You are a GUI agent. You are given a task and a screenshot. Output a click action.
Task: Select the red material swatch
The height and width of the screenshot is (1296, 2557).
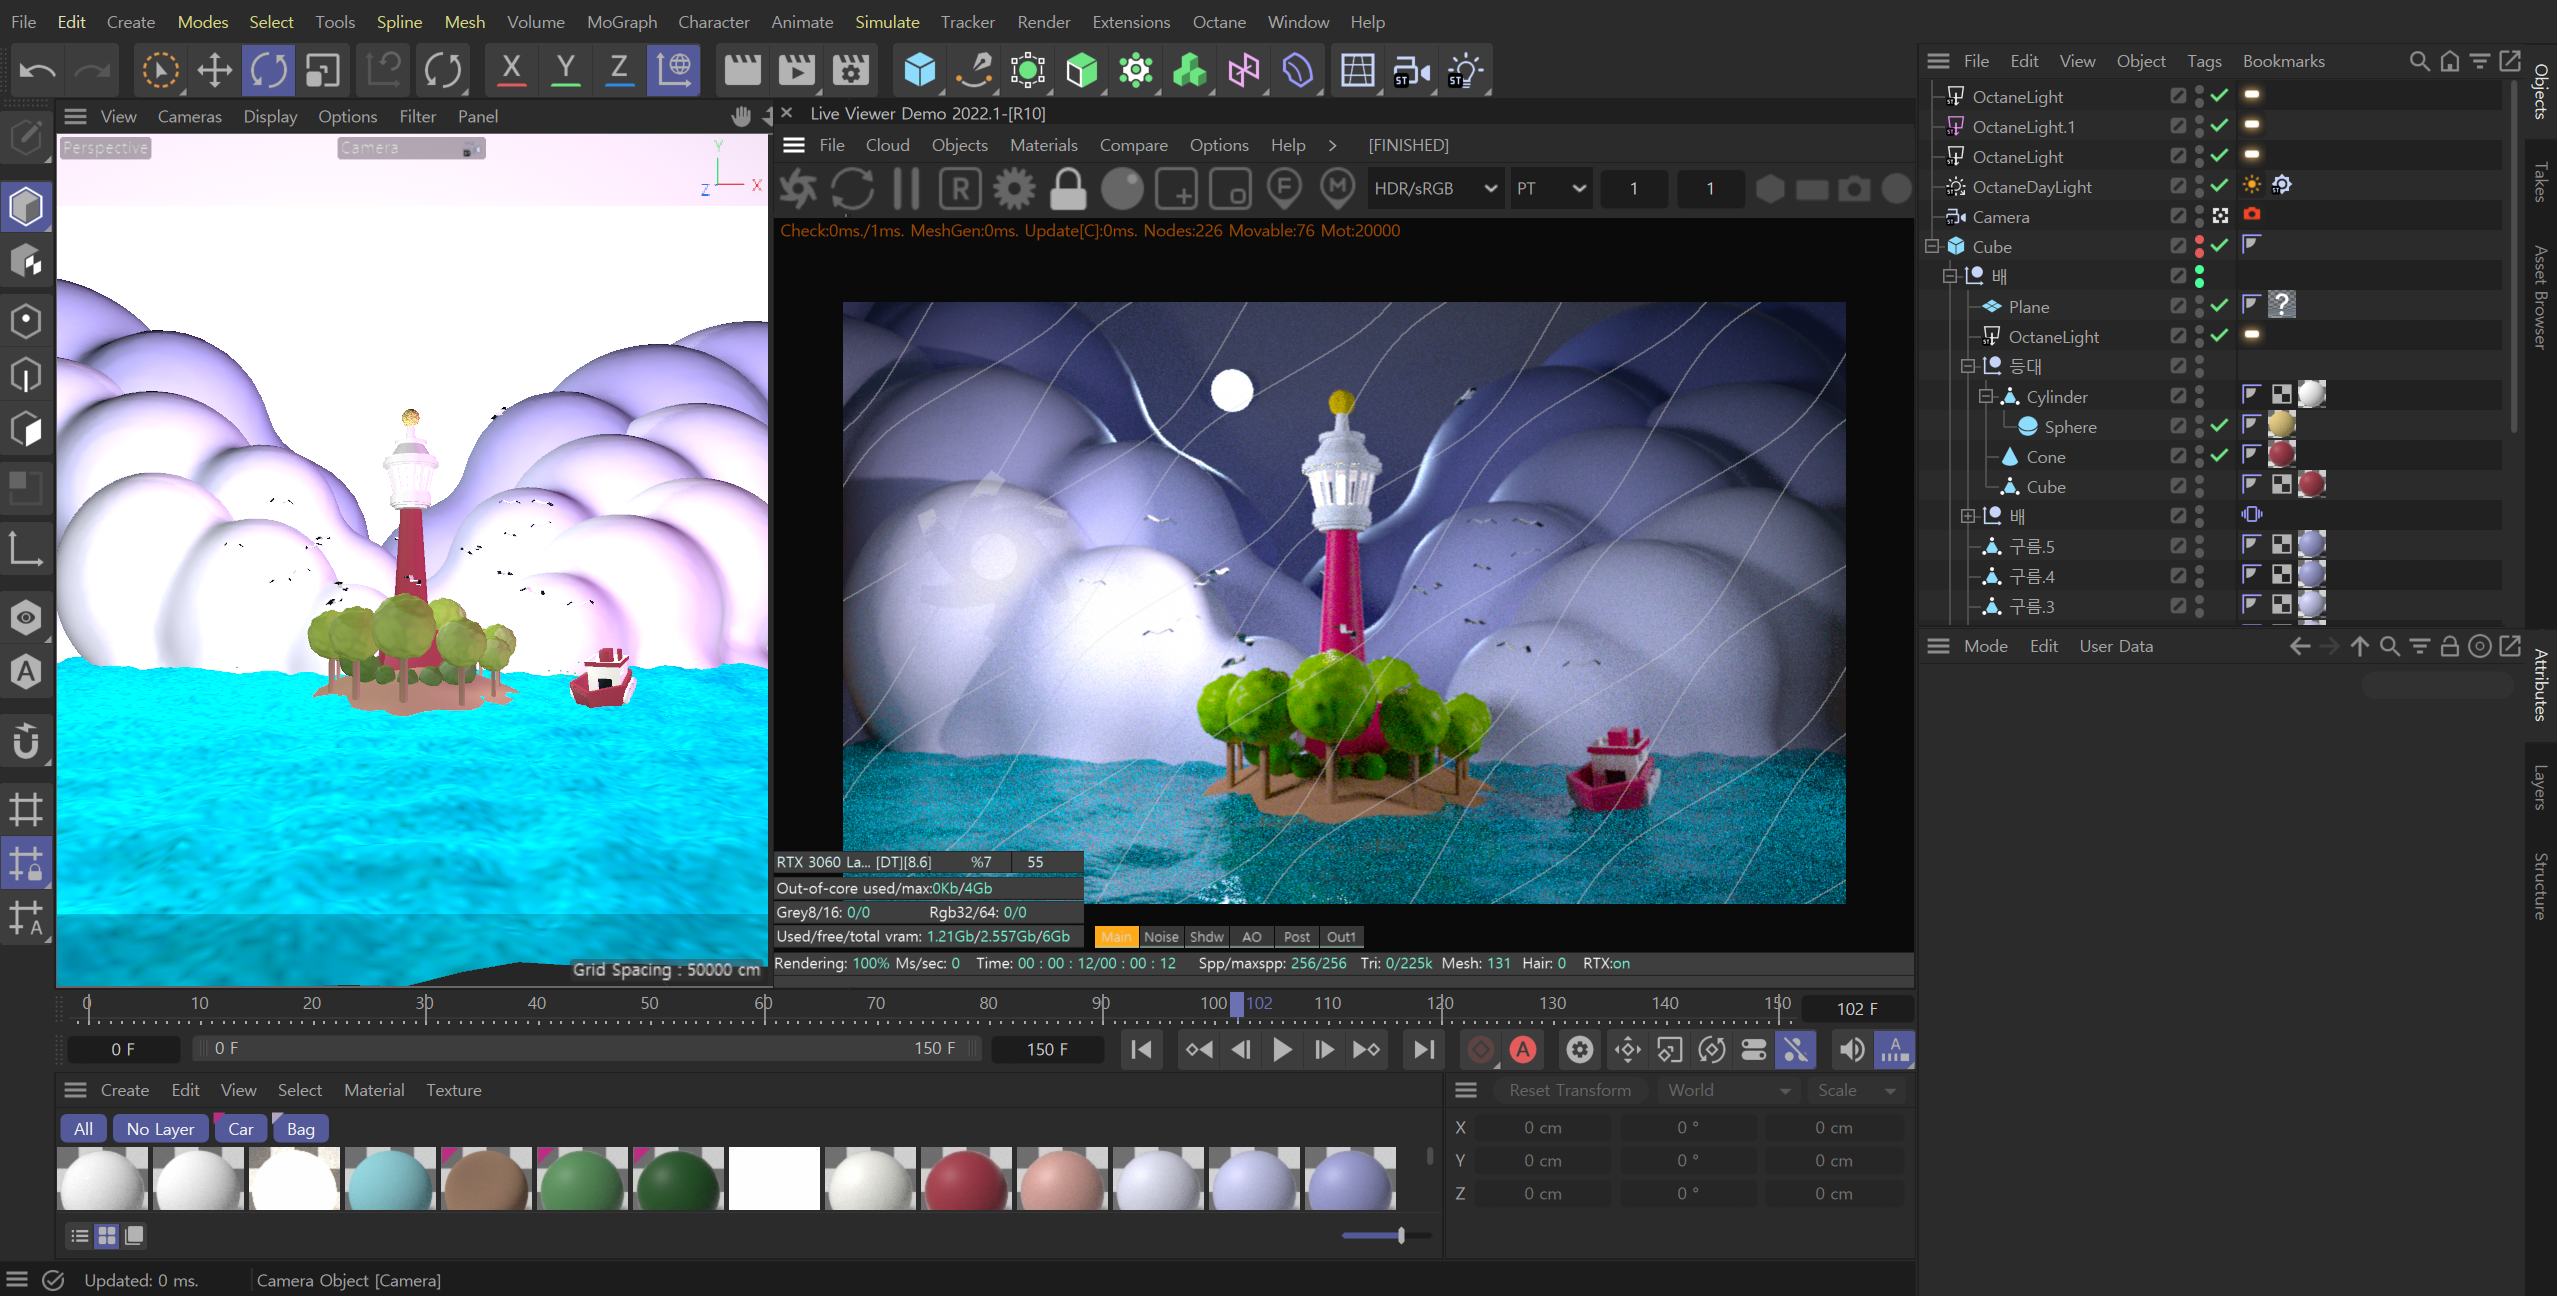(x=966, y=1179)
